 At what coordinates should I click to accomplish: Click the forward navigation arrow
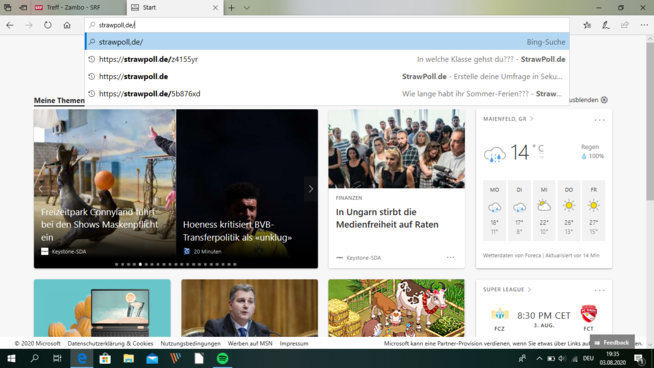29,25
